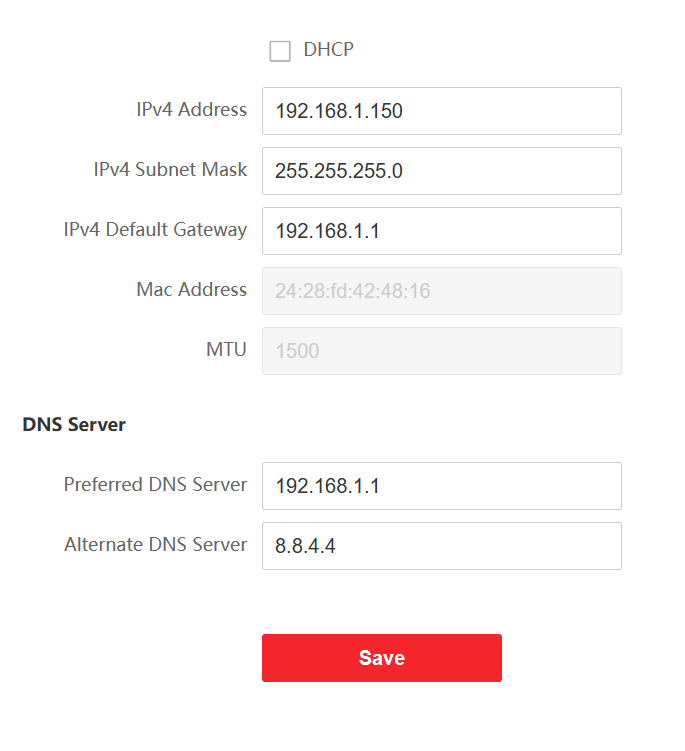Click the Preferred DNS Server label
The height and width of the screenshot is (751, 685).
tap(155, 485)
